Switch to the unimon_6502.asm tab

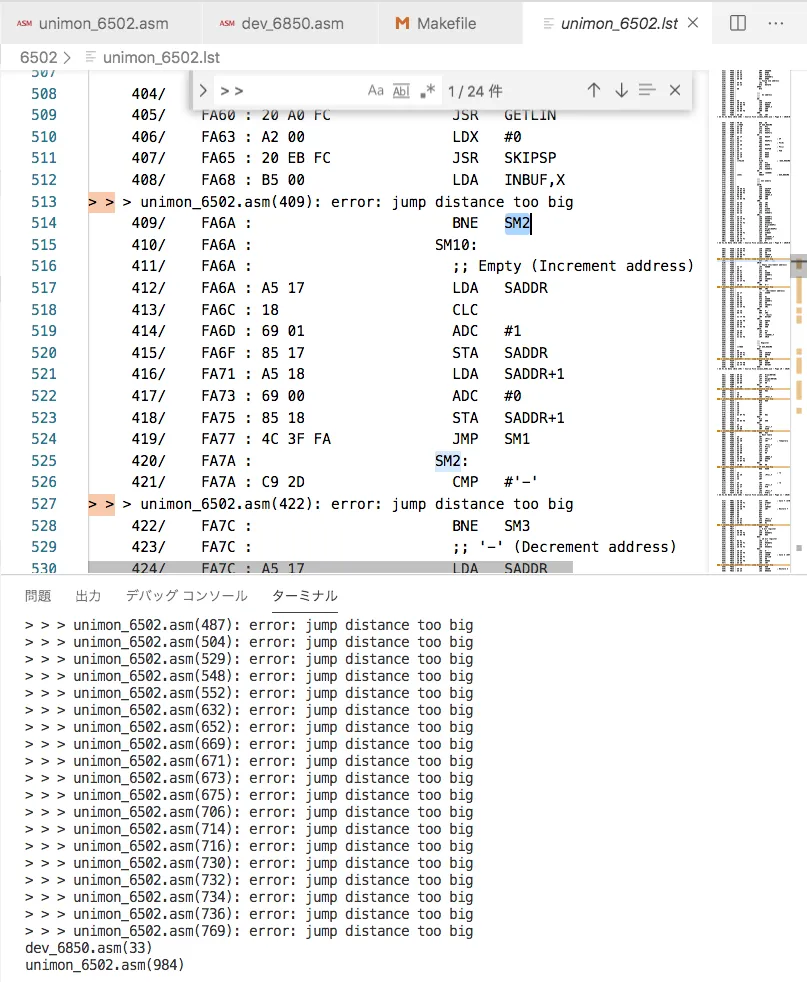(x=92, y=24)
